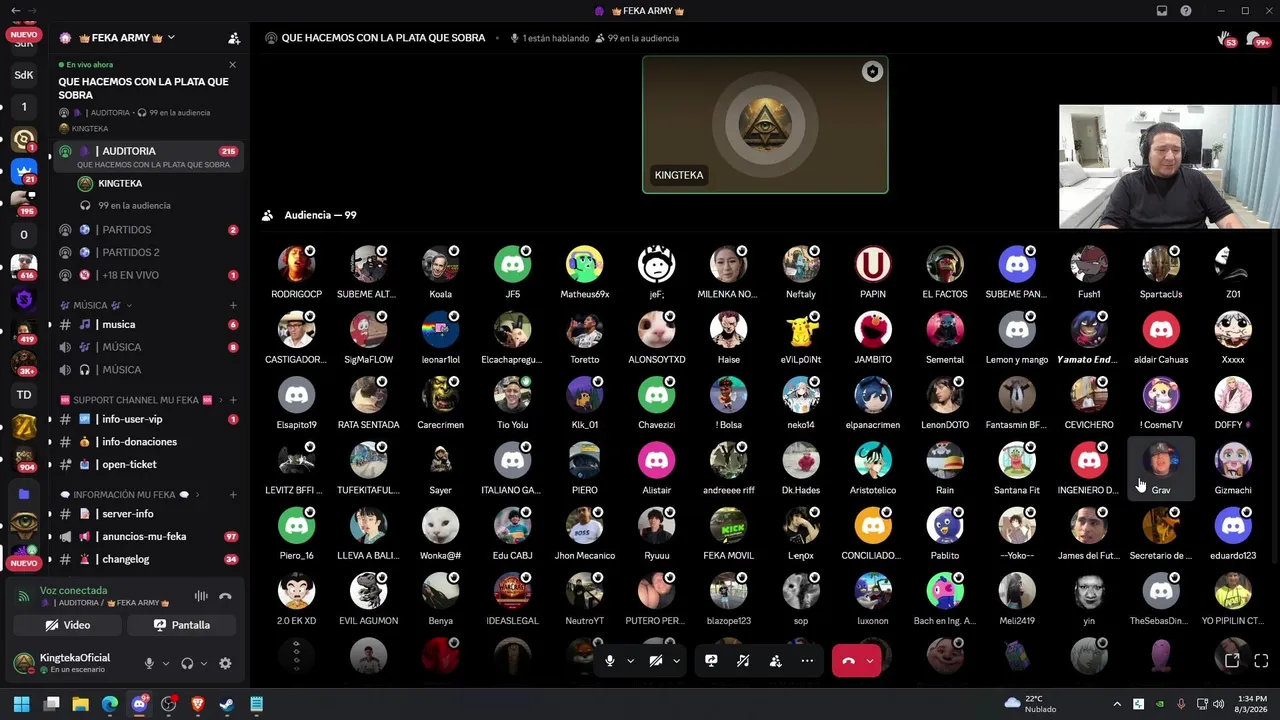Enter full screen stage view
The height and width of the screenshot is (720, 1280).
(x=1261, y=661)
